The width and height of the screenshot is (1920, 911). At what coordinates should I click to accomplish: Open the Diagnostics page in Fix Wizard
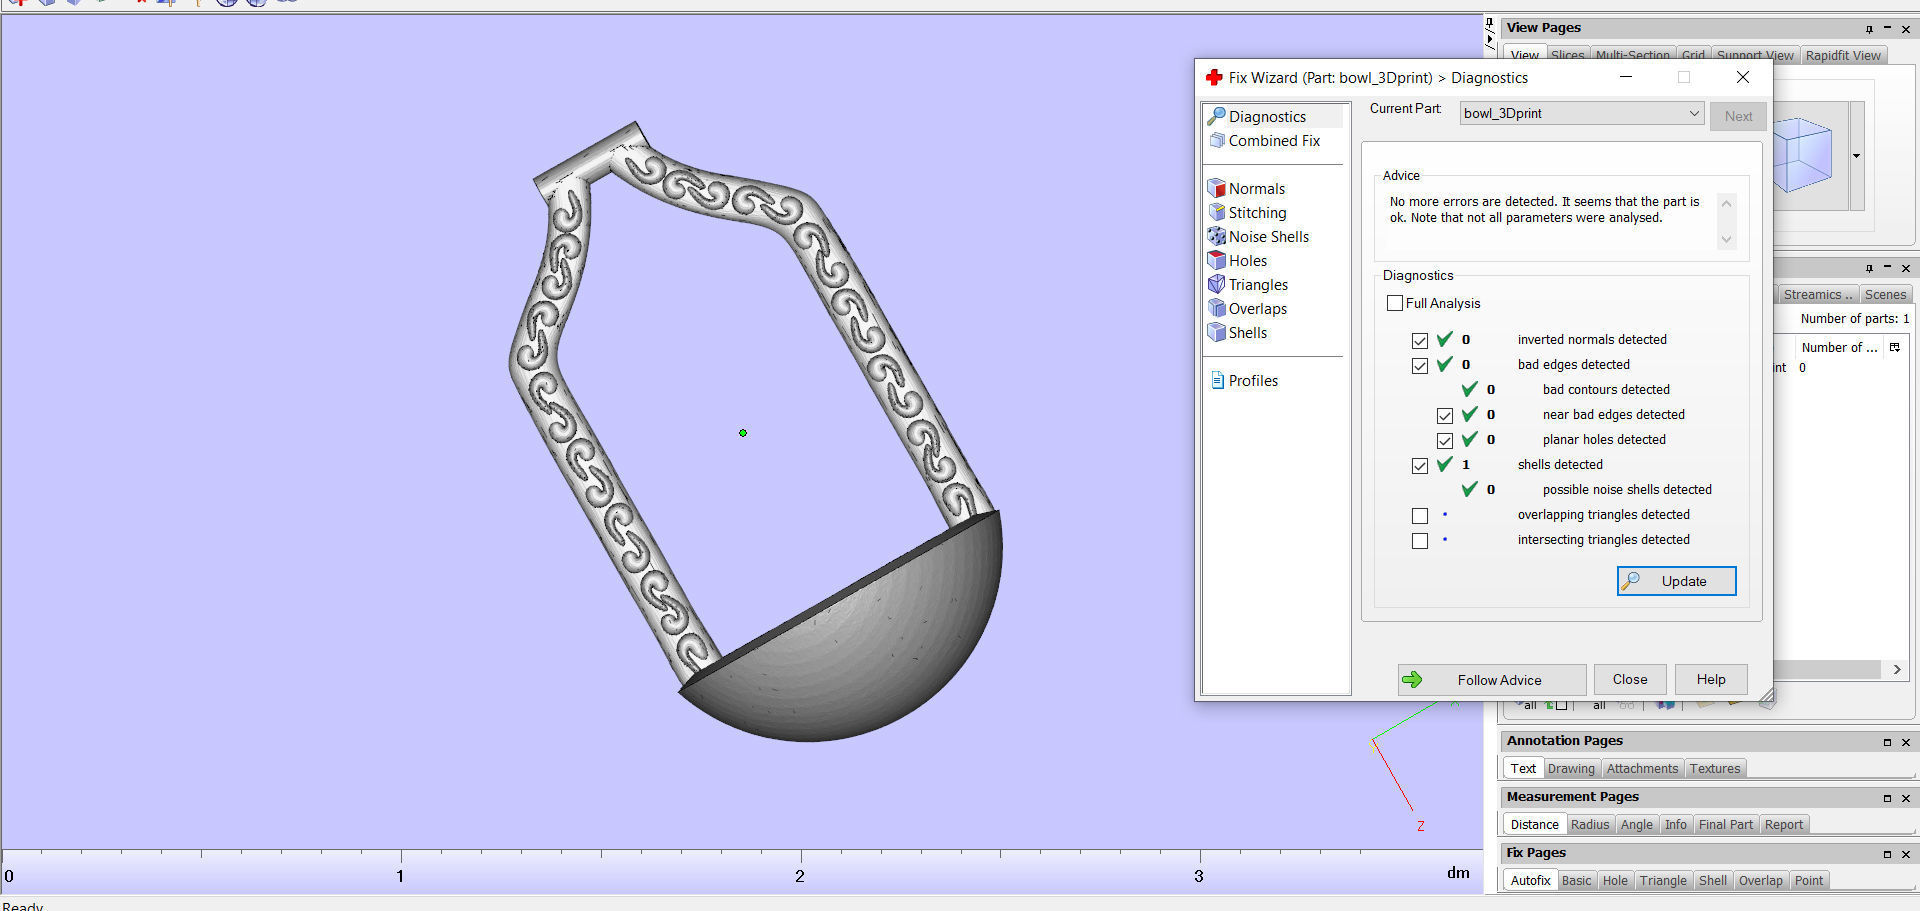pyautogui.click(x=1268, y=117)
